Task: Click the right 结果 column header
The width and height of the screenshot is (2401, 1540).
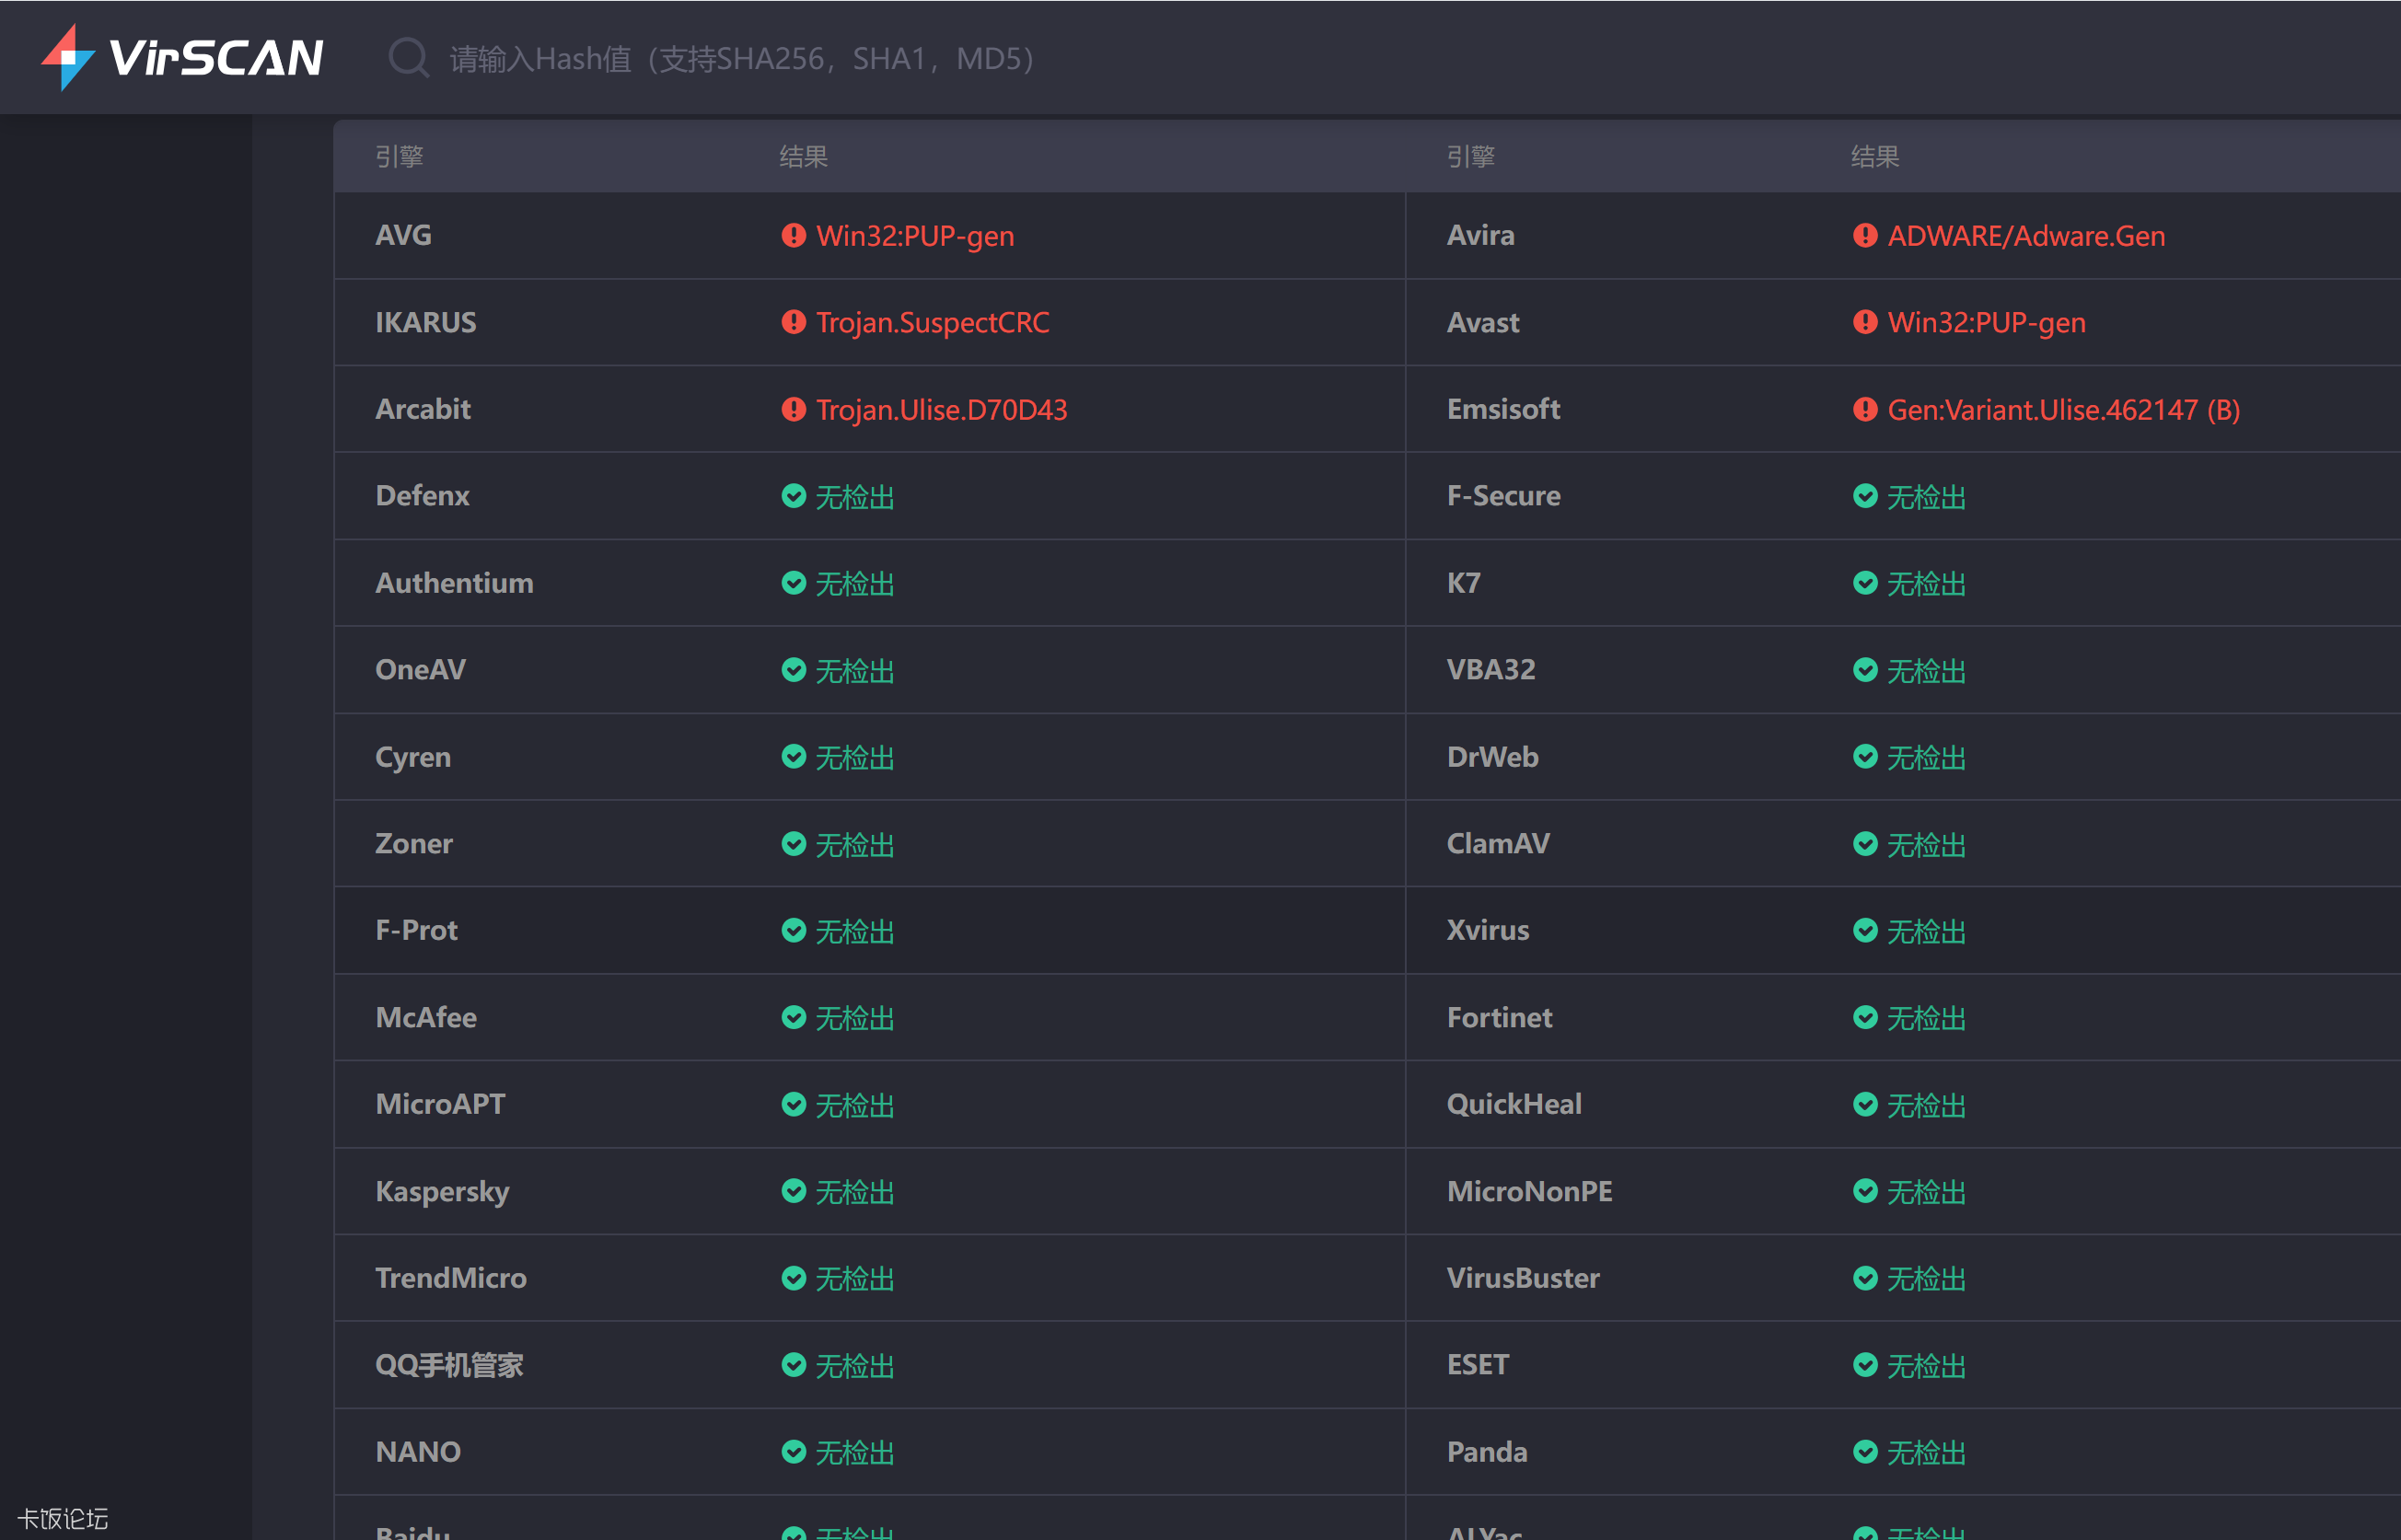Action: coord(1875,157)
